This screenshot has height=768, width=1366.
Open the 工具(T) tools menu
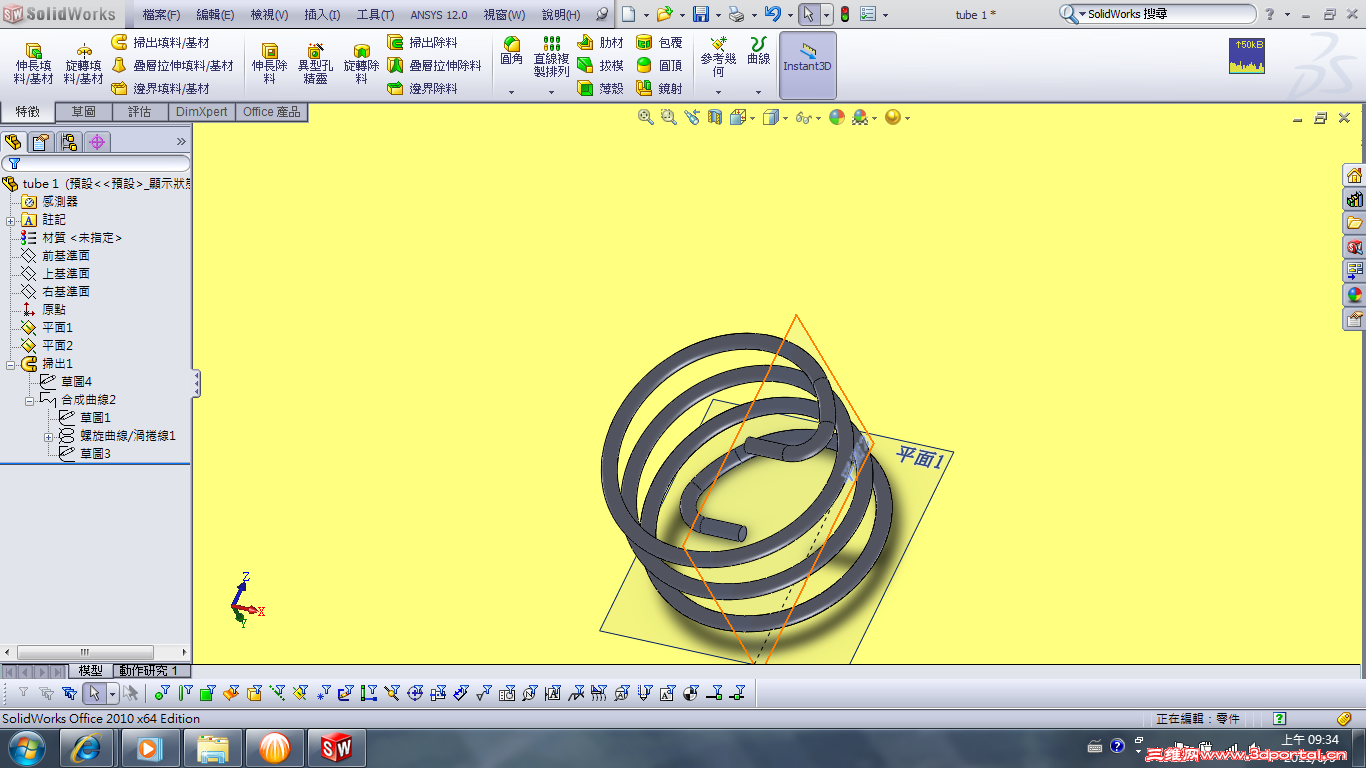pyautogui.click(x=375, y=15)
